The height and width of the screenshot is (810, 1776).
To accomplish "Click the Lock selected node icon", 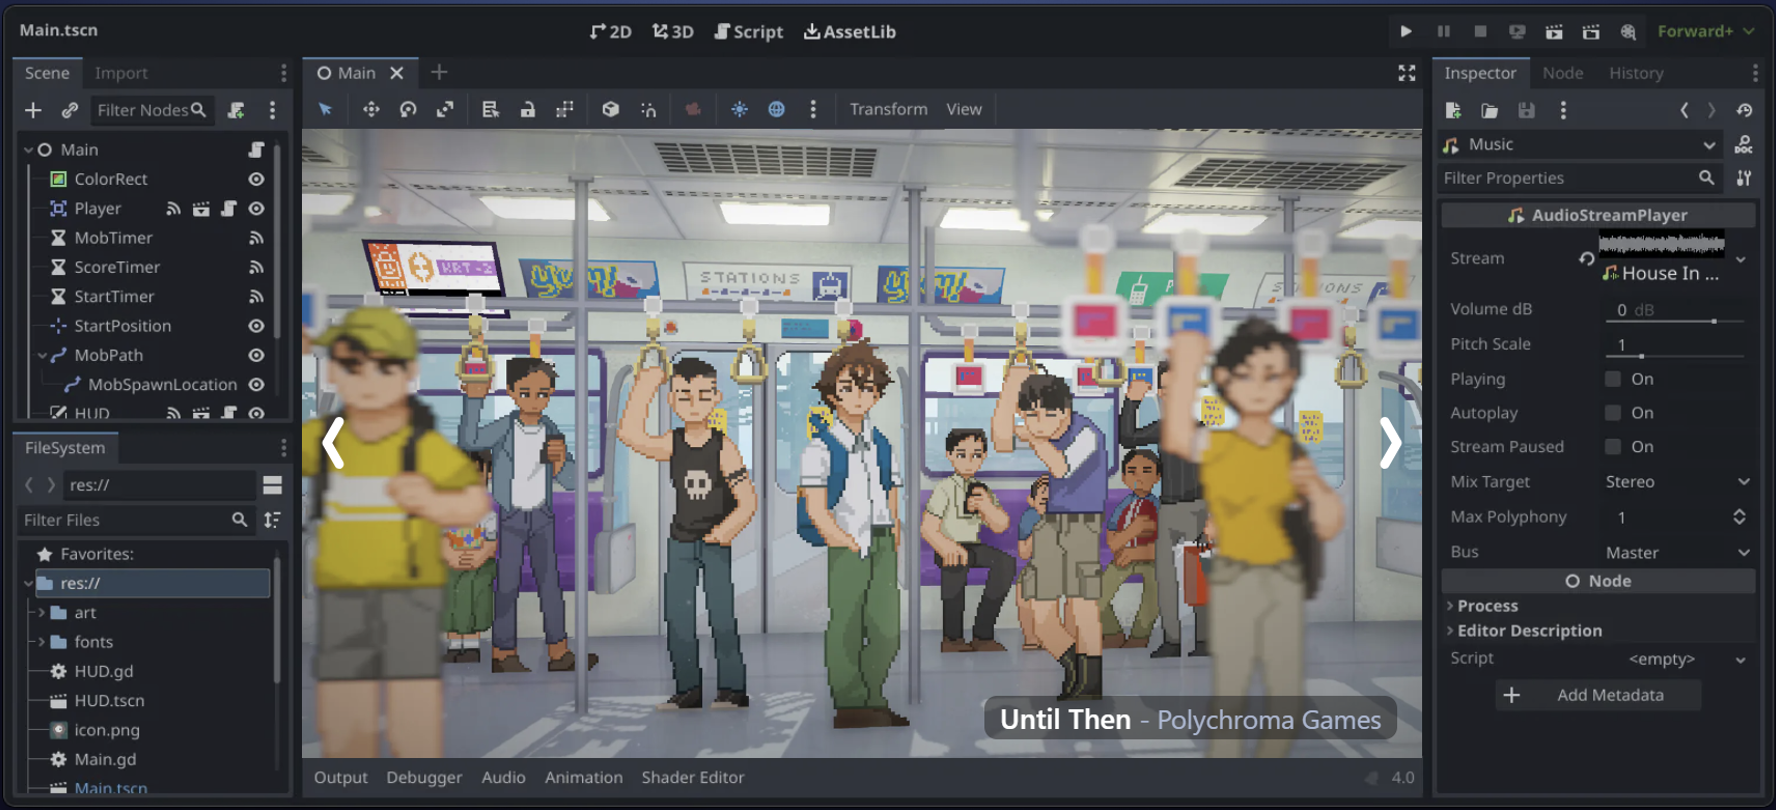I will pyautogui.click(x=527, y=109).
